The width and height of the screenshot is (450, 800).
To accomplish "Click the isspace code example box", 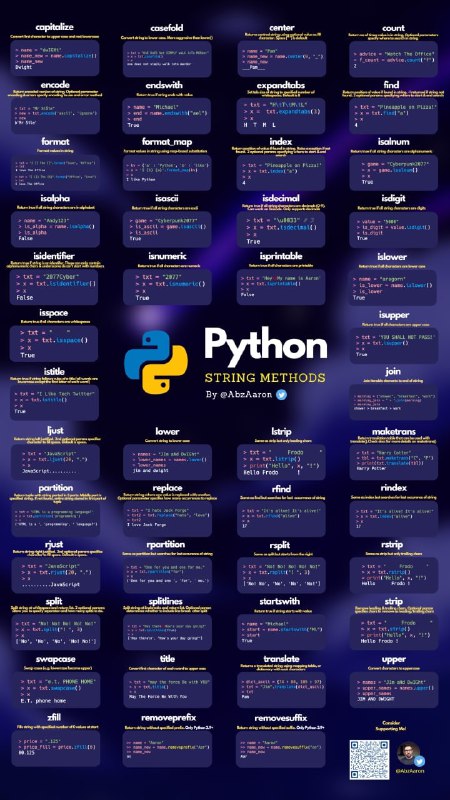I will [54, 344].
